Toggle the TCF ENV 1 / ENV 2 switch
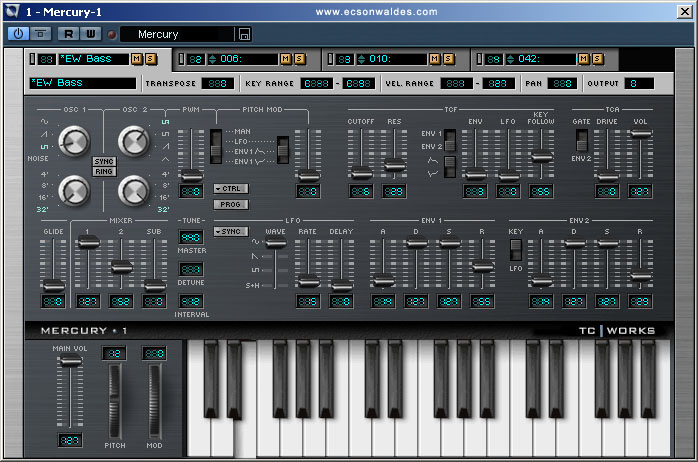The height and width of the screenshot is (462, 698). click(x=450, y=140)
